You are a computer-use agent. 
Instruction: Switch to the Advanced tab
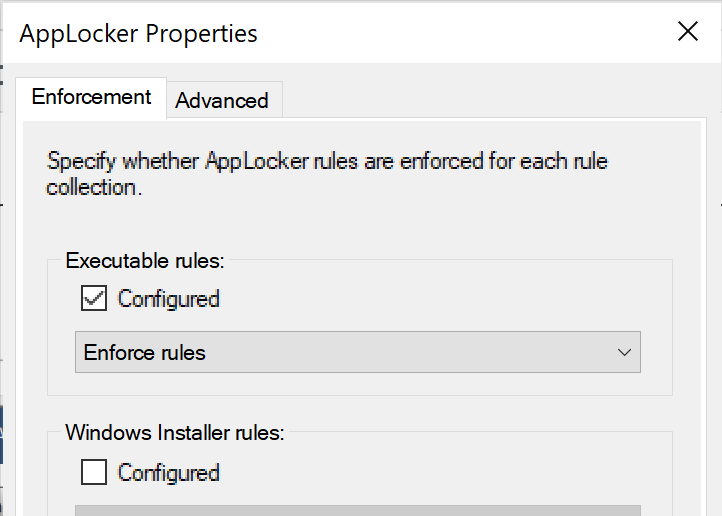tap(222, 100)
